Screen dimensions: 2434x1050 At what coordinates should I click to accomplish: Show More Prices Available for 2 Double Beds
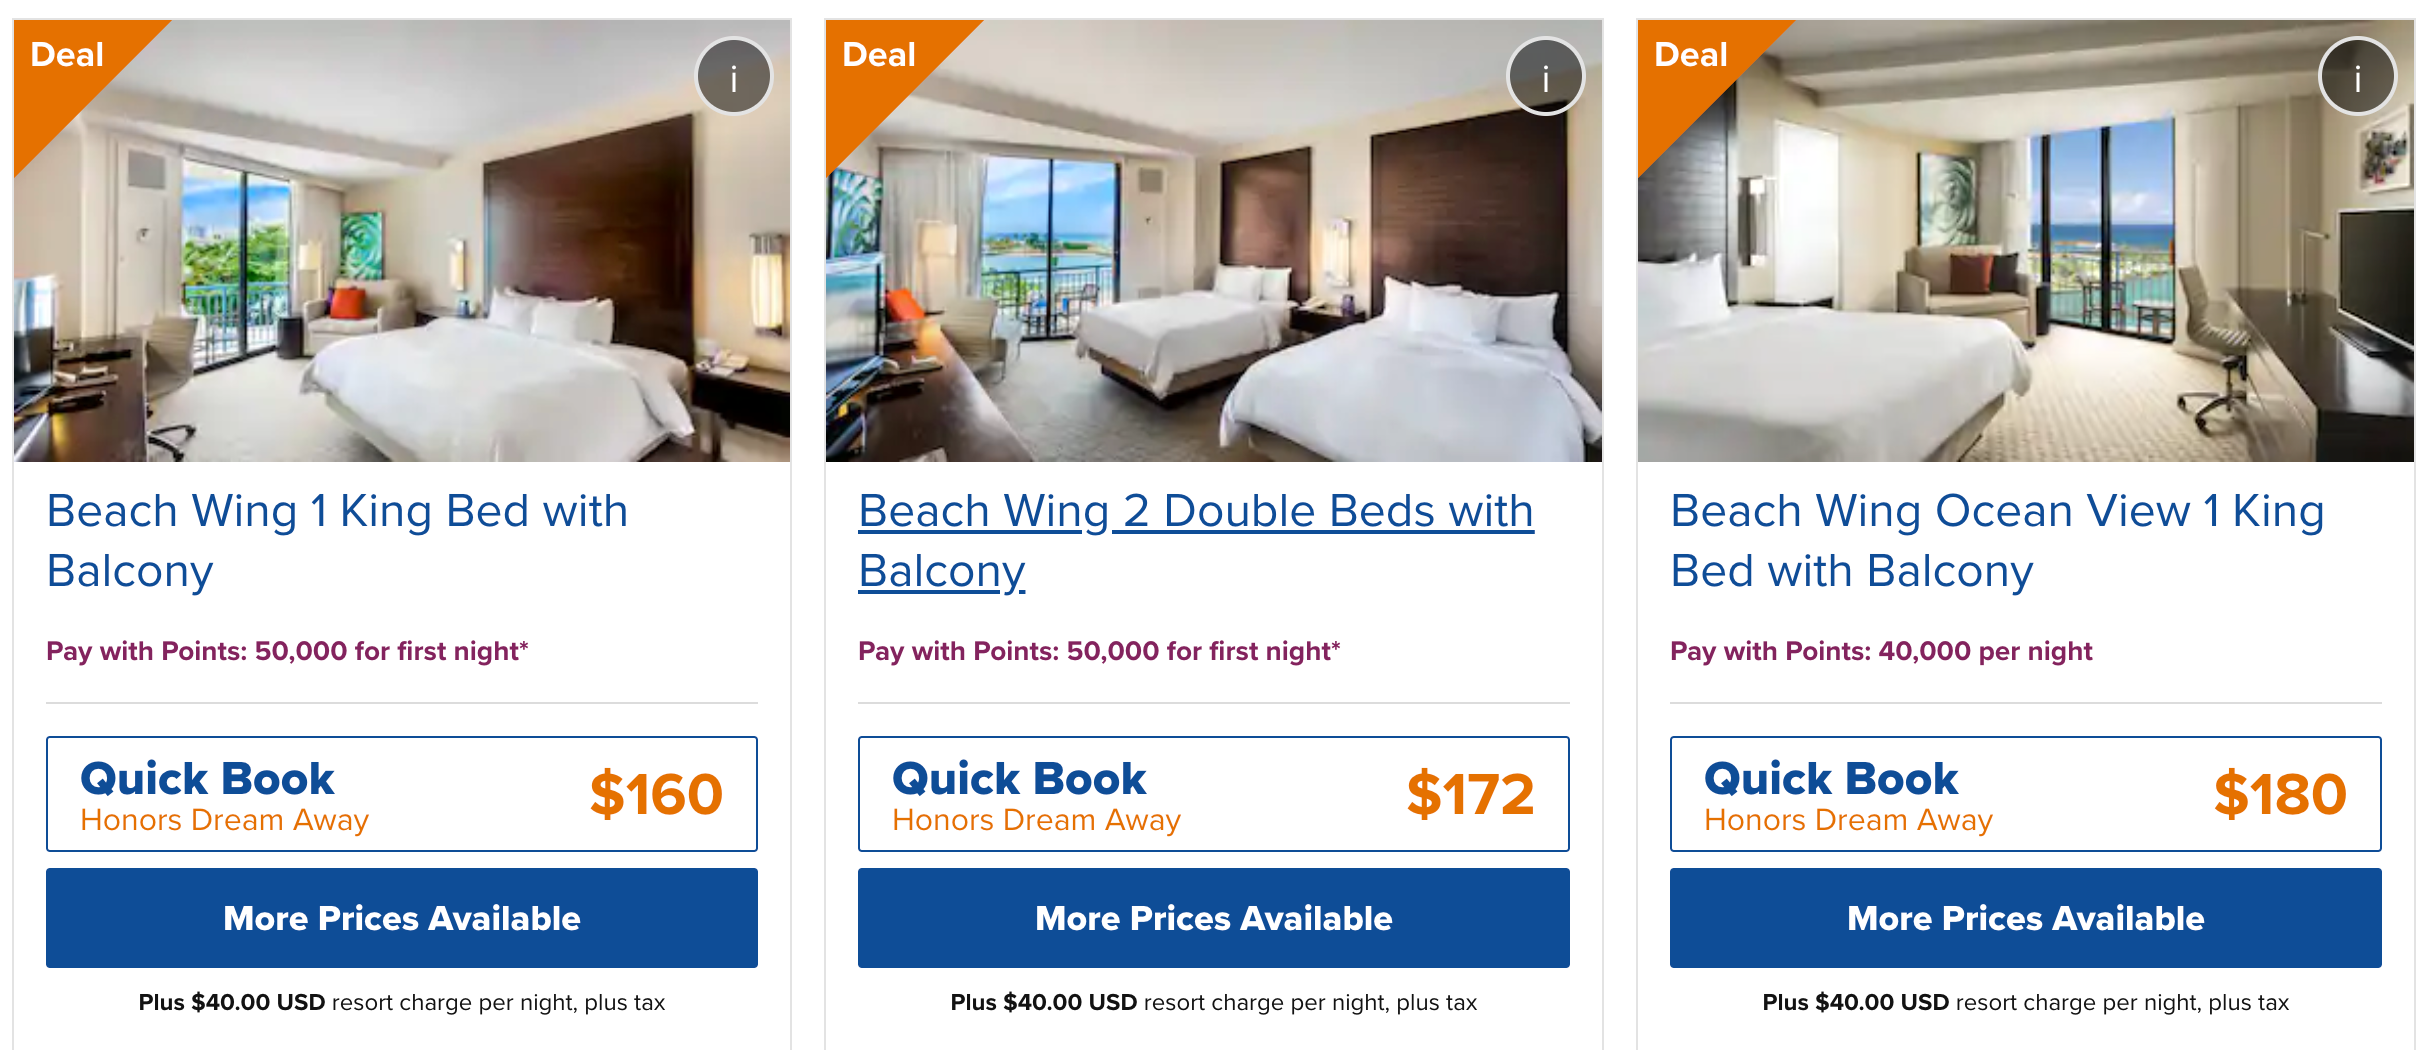1214,918
